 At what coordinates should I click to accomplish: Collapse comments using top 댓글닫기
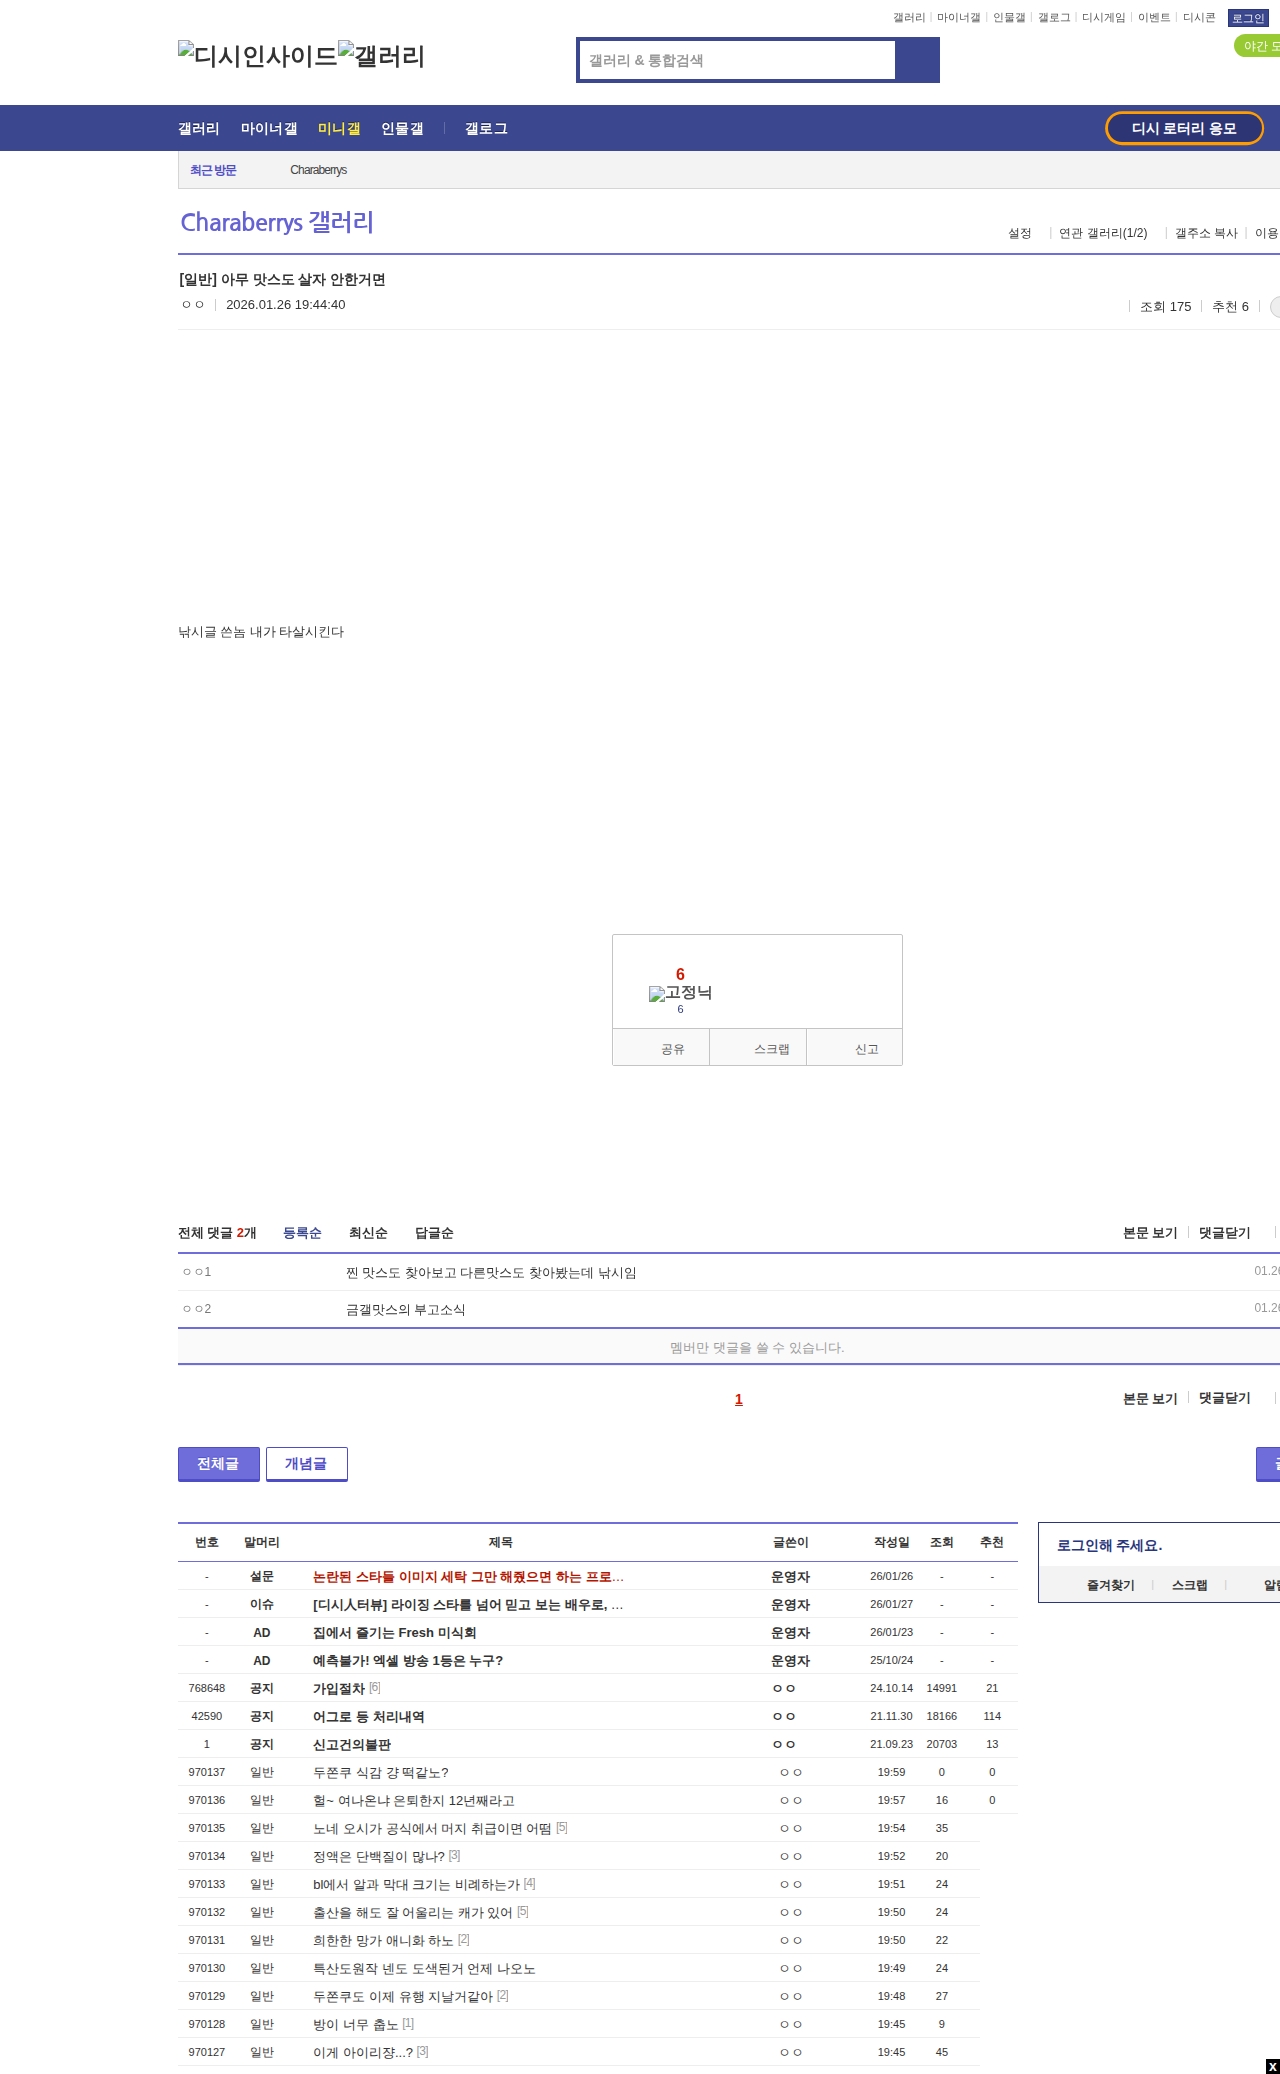point(1224,1233)
